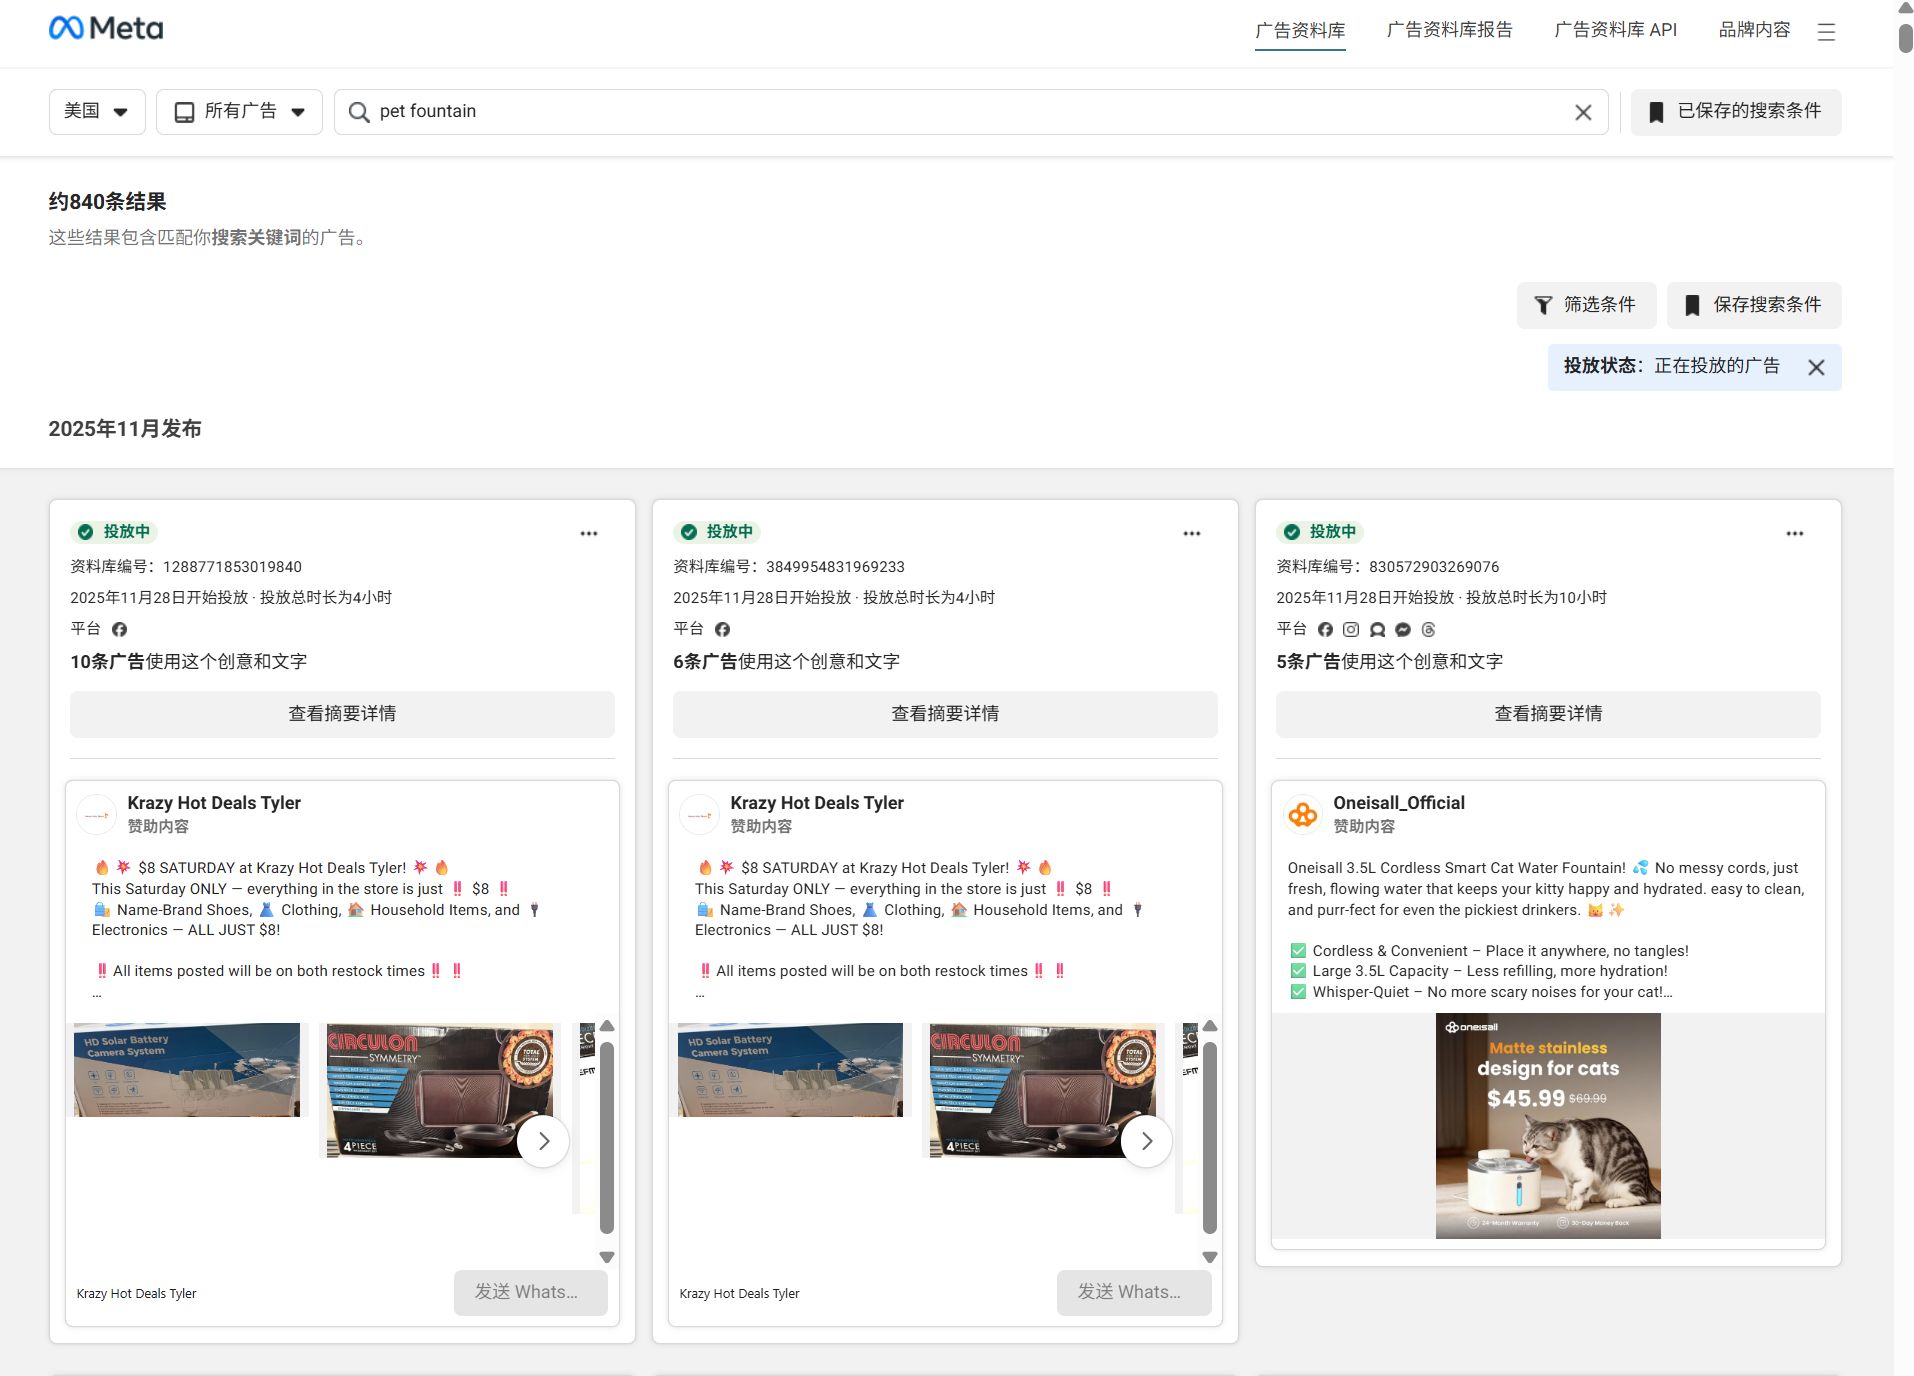Click Audience Network icon on Oneisall ad

[x=1377, y=629]
